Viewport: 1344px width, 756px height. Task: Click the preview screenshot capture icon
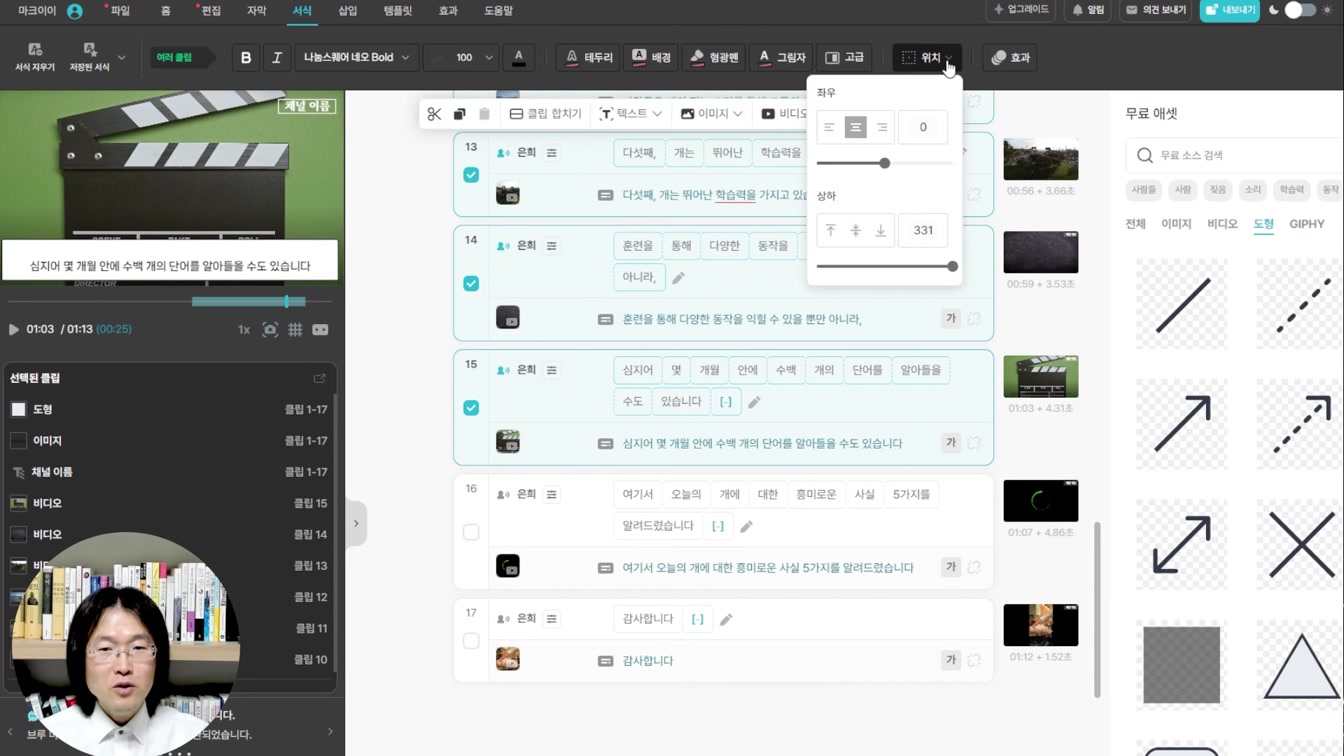click(x=270, y=329)
